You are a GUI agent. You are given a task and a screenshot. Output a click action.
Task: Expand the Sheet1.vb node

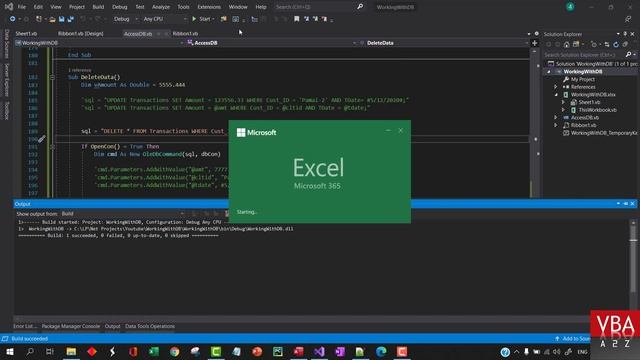[563, 102]
